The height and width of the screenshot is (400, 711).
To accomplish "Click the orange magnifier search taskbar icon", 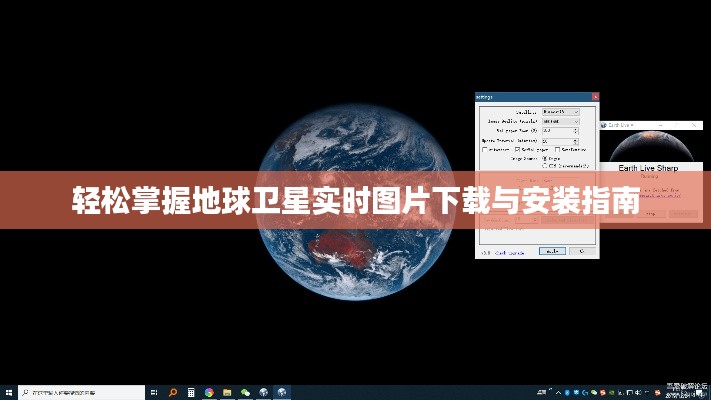I will tap(172, 392).
